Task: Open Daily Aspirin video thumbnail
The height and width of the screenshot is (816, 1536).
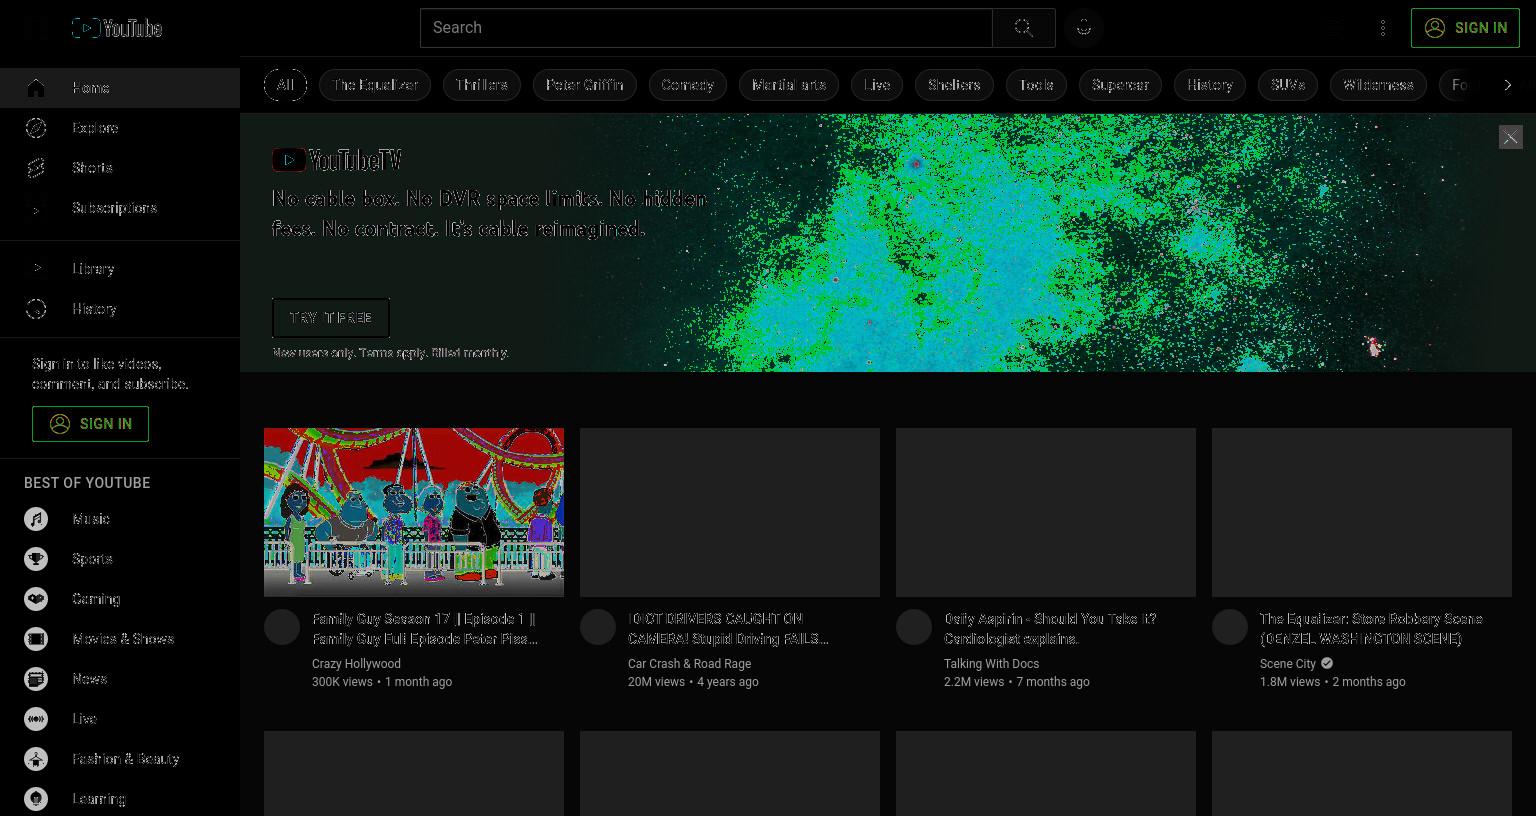Action: point(1046,512)
